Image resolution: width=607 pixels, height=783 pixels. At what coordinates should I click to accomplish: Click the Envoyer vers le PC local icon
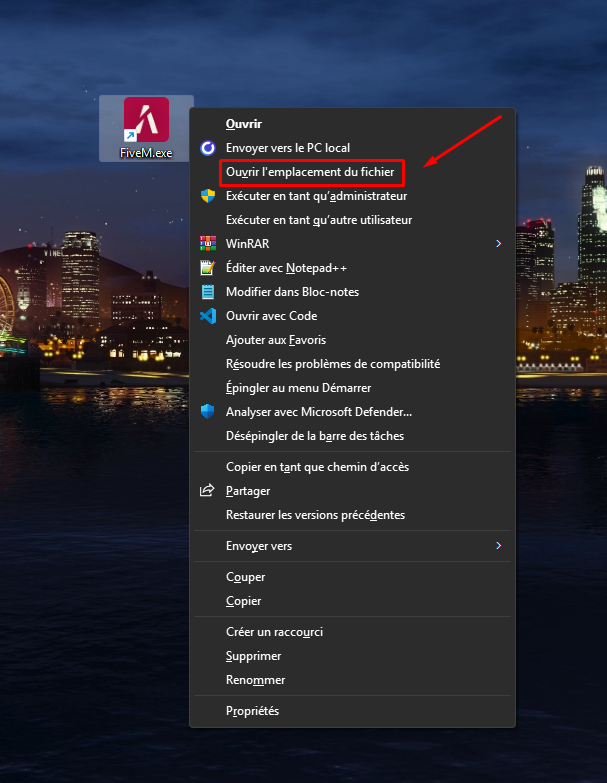click(x=208, y=148)
